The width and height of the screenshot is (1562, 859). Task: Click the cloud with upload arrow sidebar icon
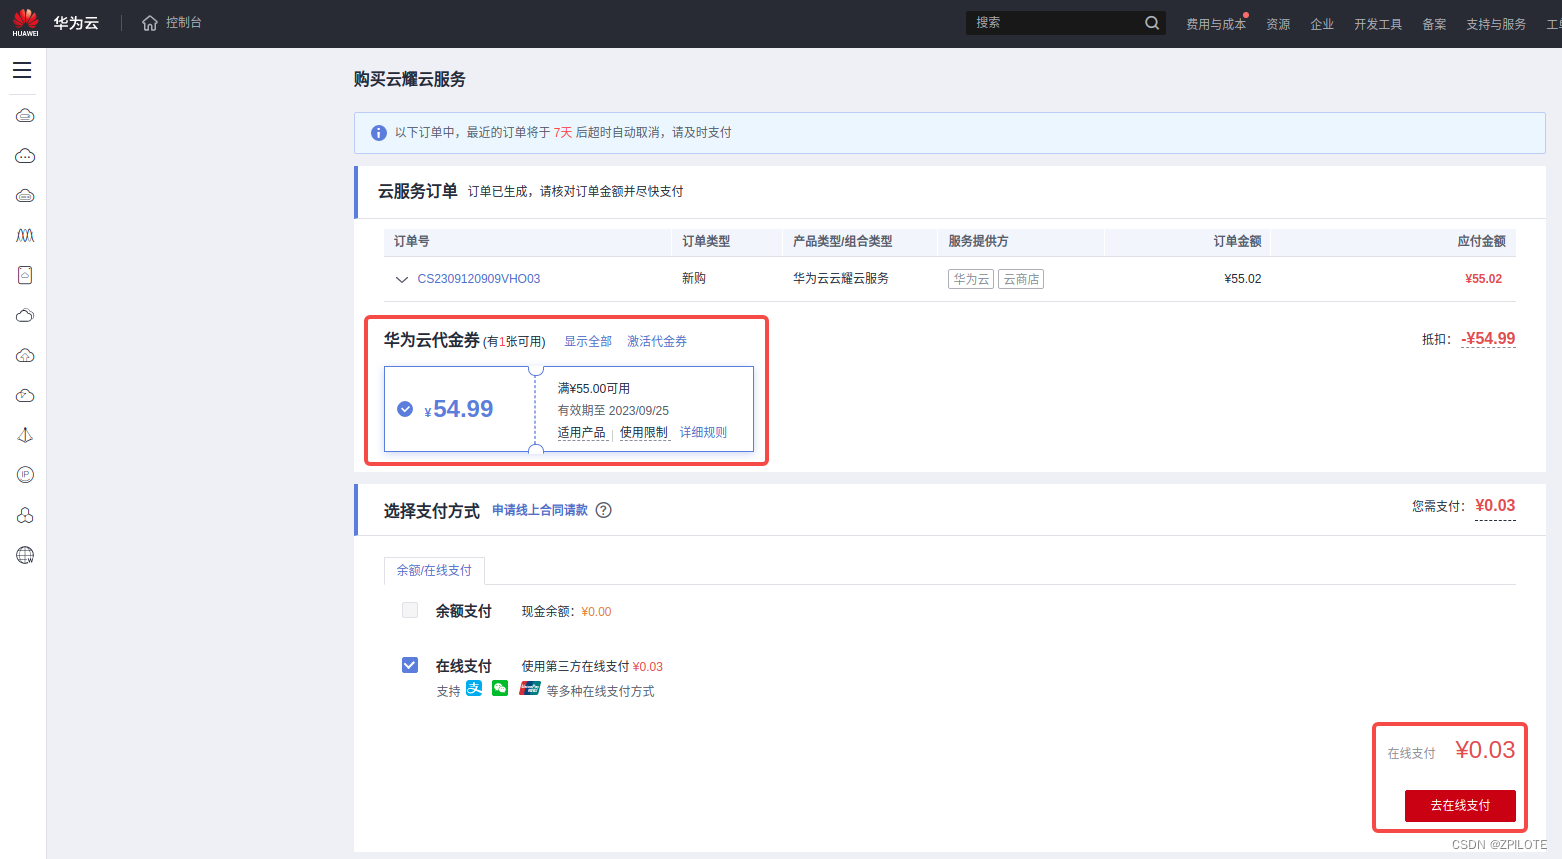(x=25, y=356)
